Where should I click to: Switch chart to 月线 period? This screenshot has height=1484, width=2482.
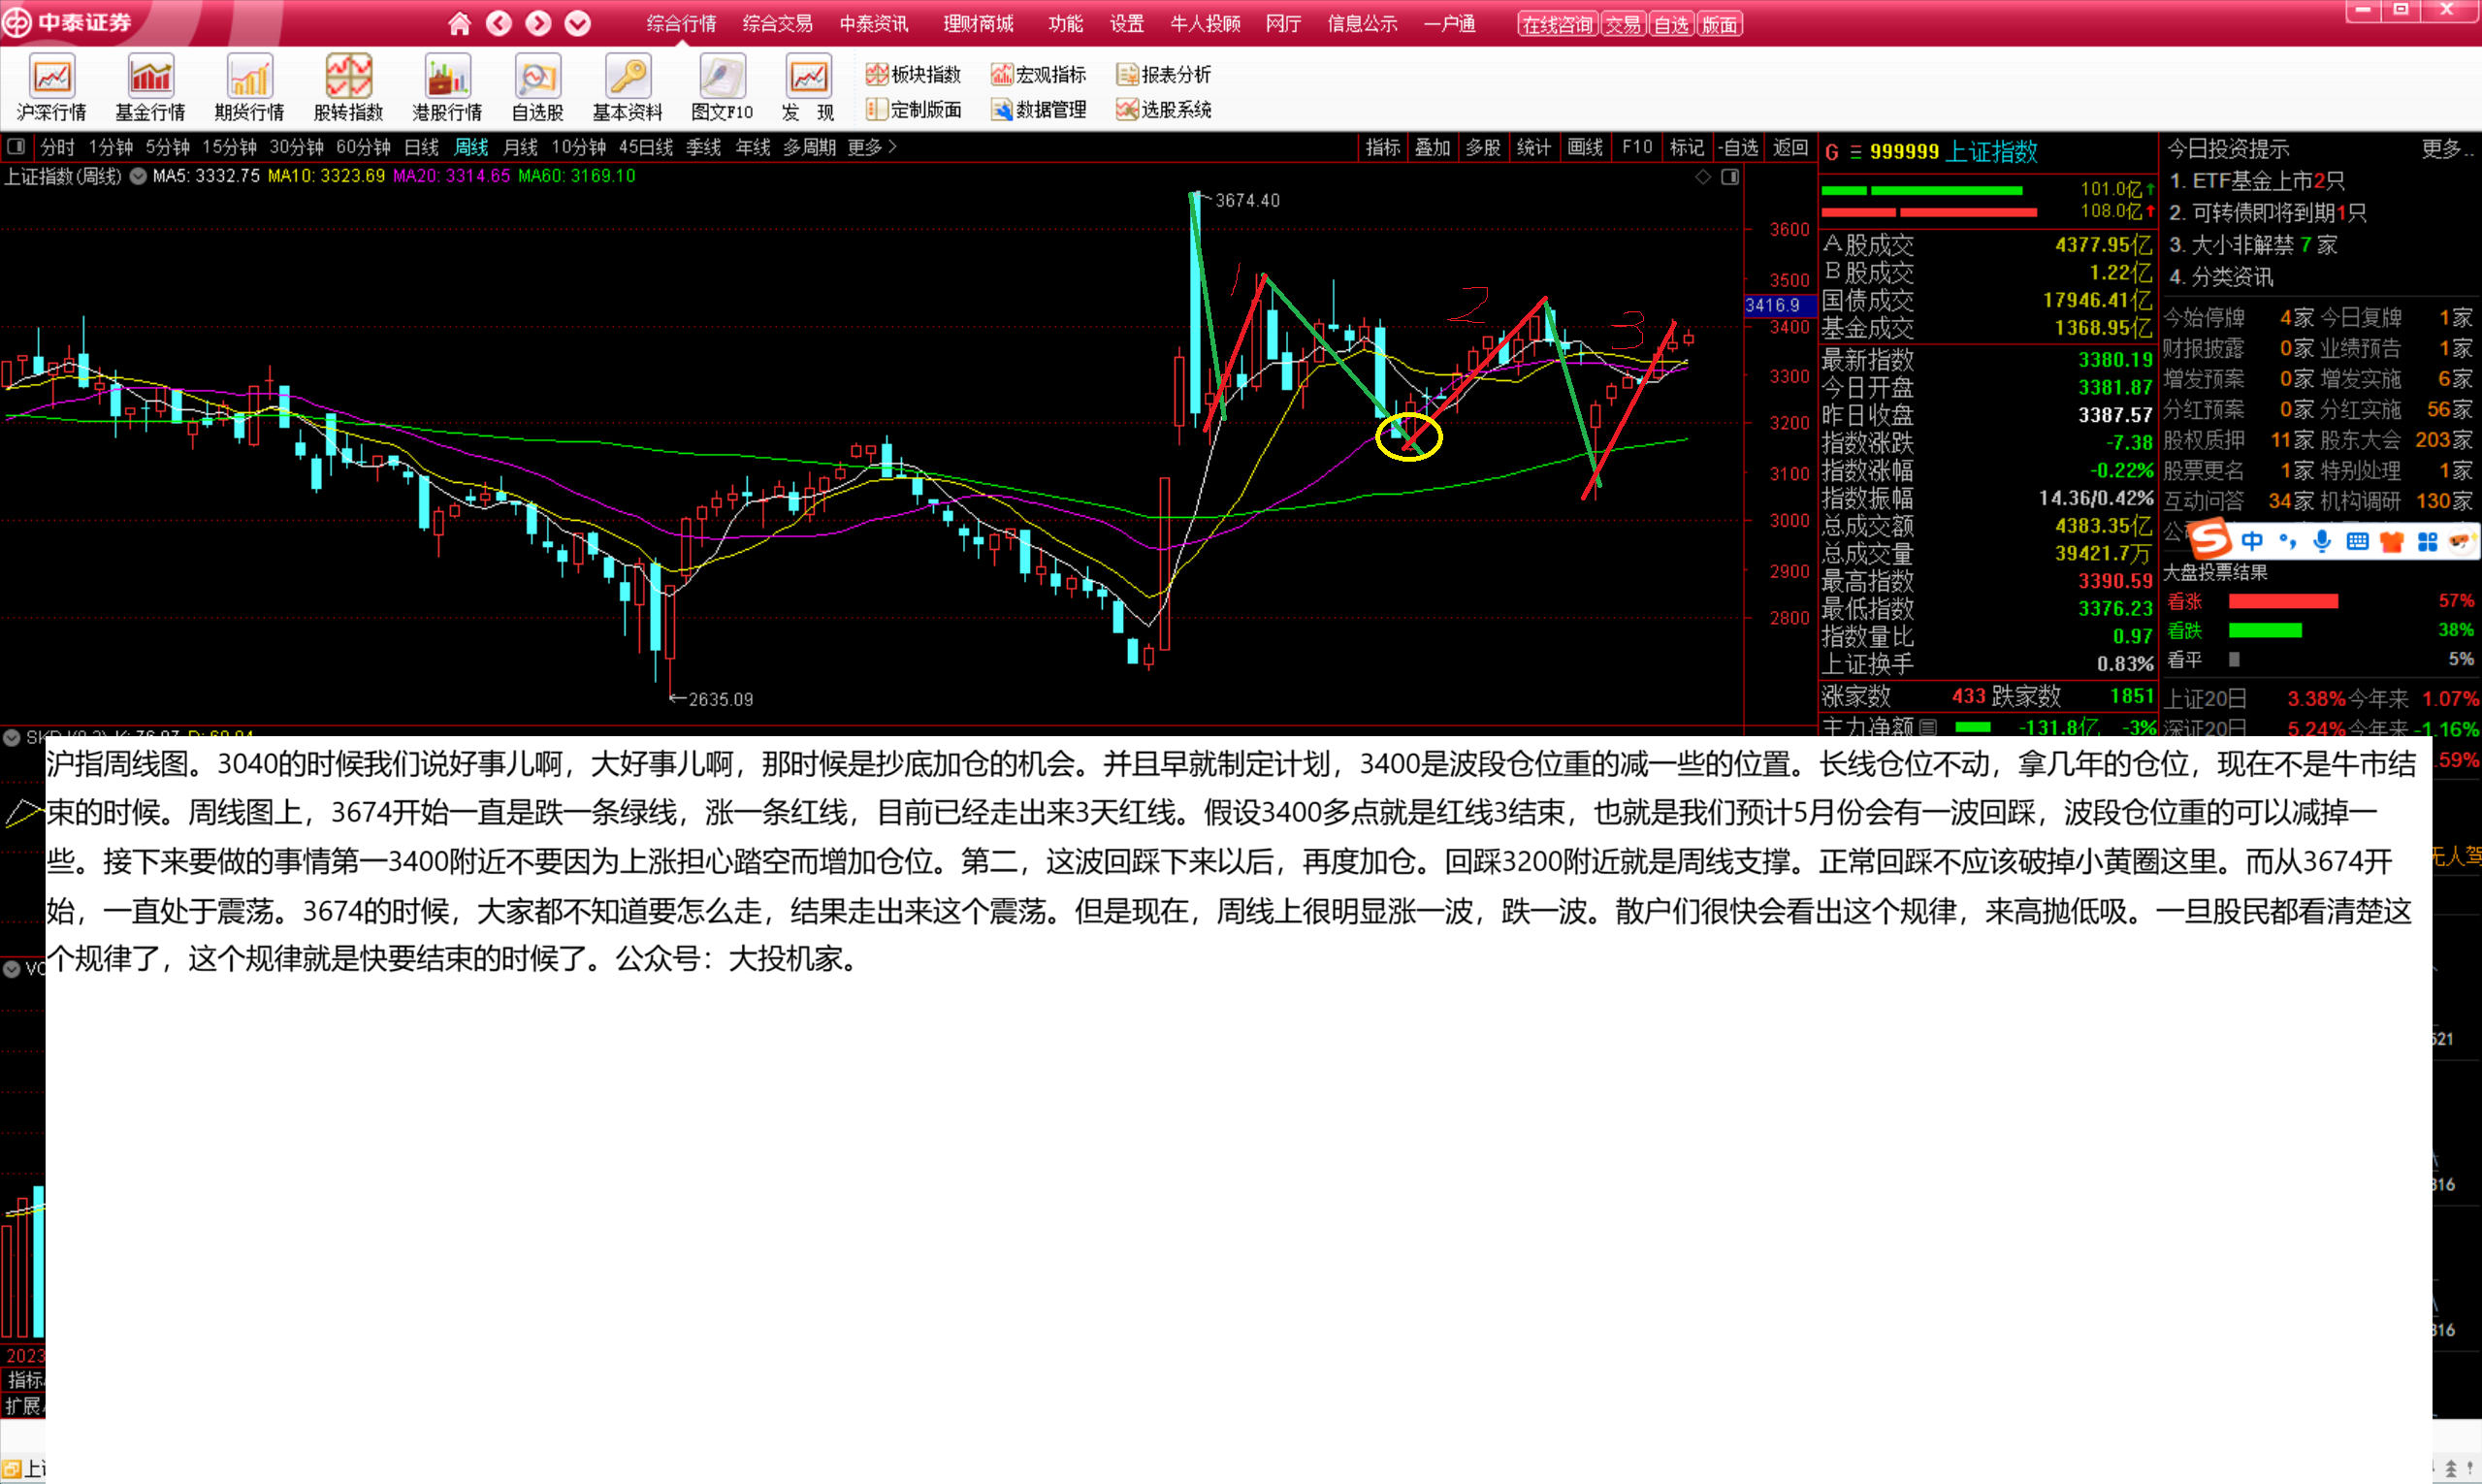(520, 147)
